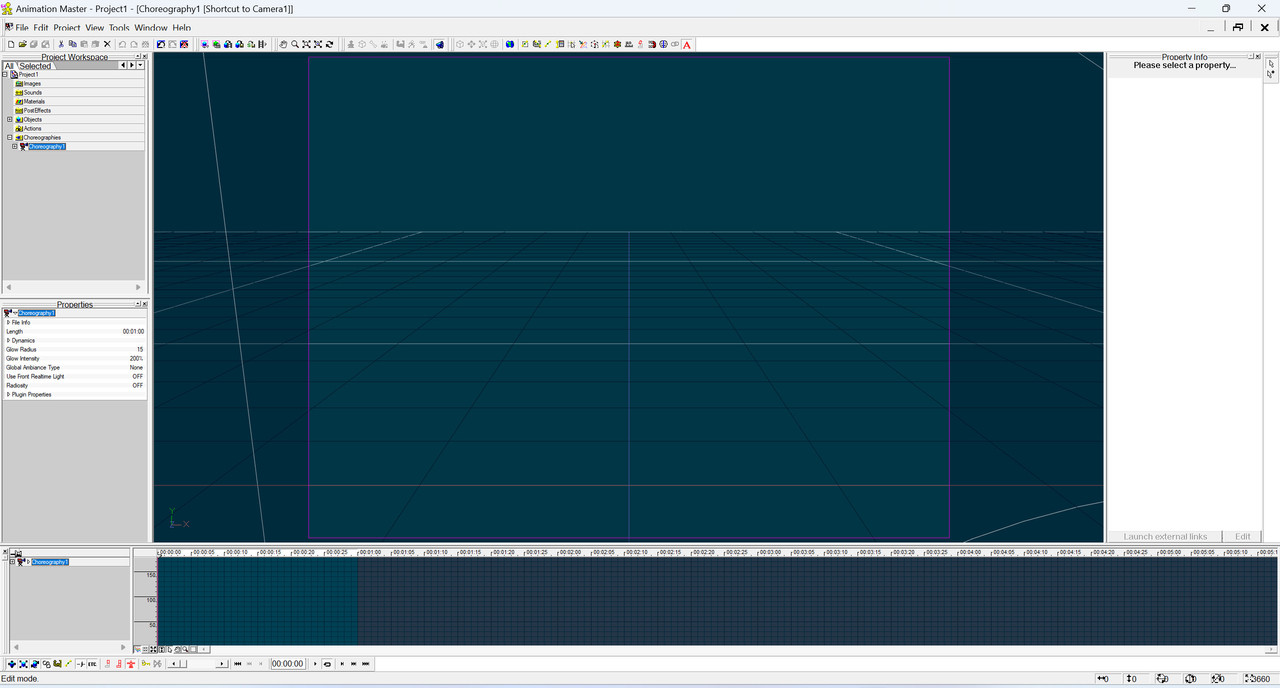The width and height of the screenshot is (1280, 688).
Task: Click the Delete X toolbar icon
Action: tap(107, 44)
